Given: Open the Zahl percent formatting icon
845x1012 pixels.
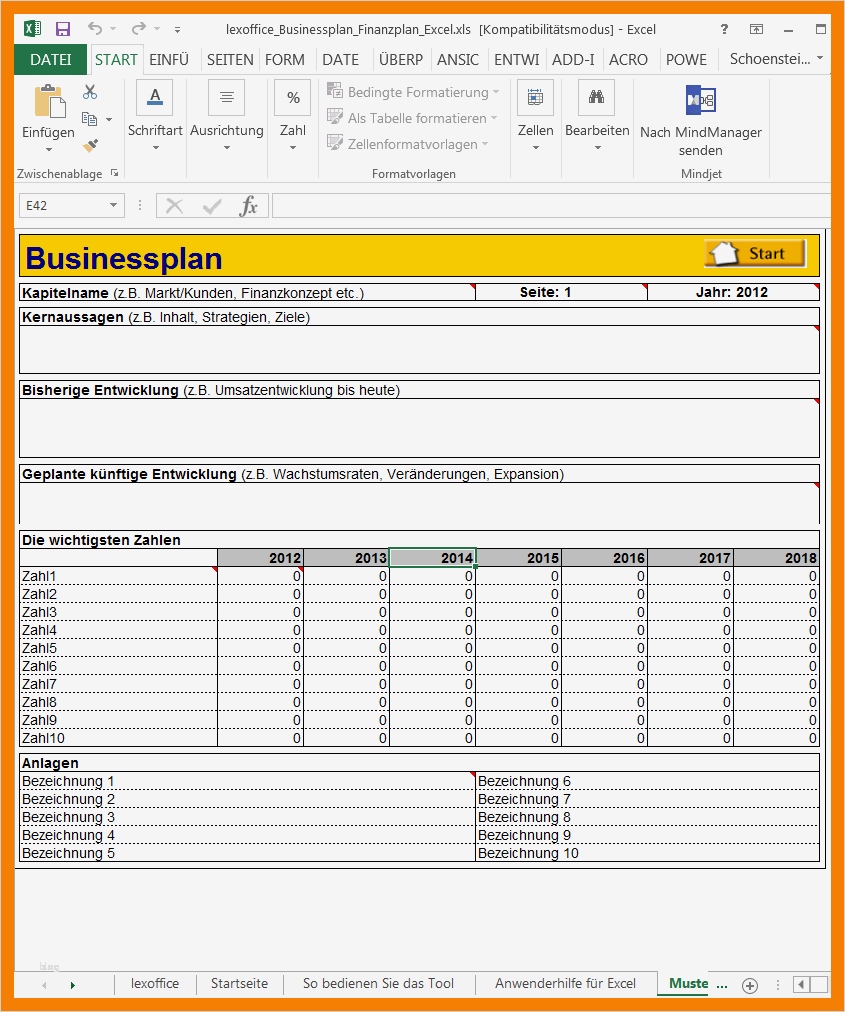Looking at the screenshot, I should click(x=292, y=97).
